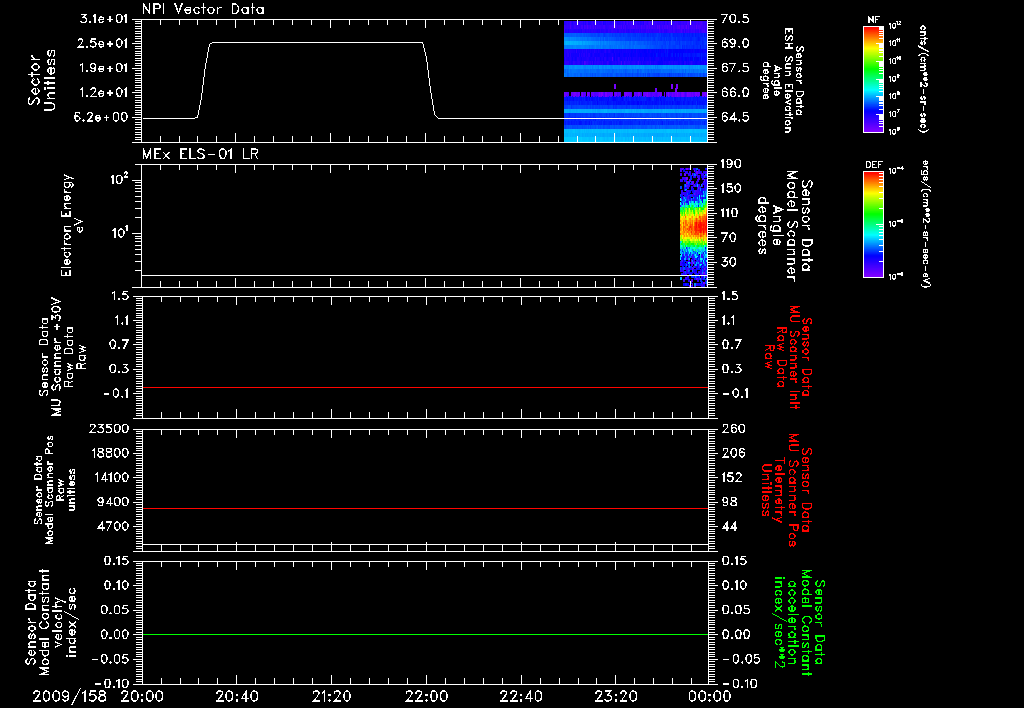Viewport: 1024px width, 708px height.
Task: Click the '70.5' sun elevation axis value
Action: coord(735,19)
